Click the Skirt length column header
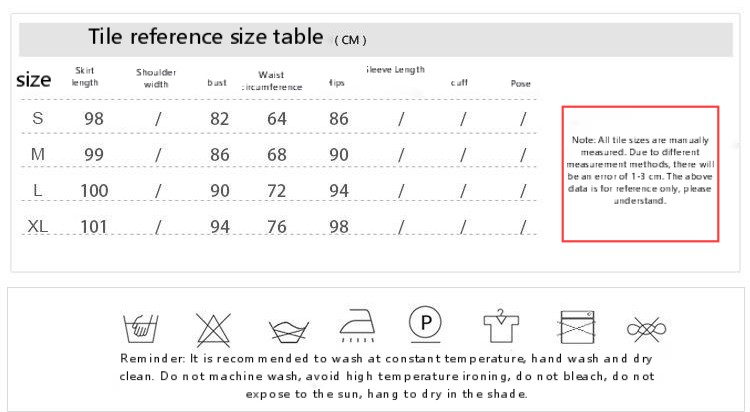This screenshot has height=412, width=750. pyautogui.click(x=84, y=76)
